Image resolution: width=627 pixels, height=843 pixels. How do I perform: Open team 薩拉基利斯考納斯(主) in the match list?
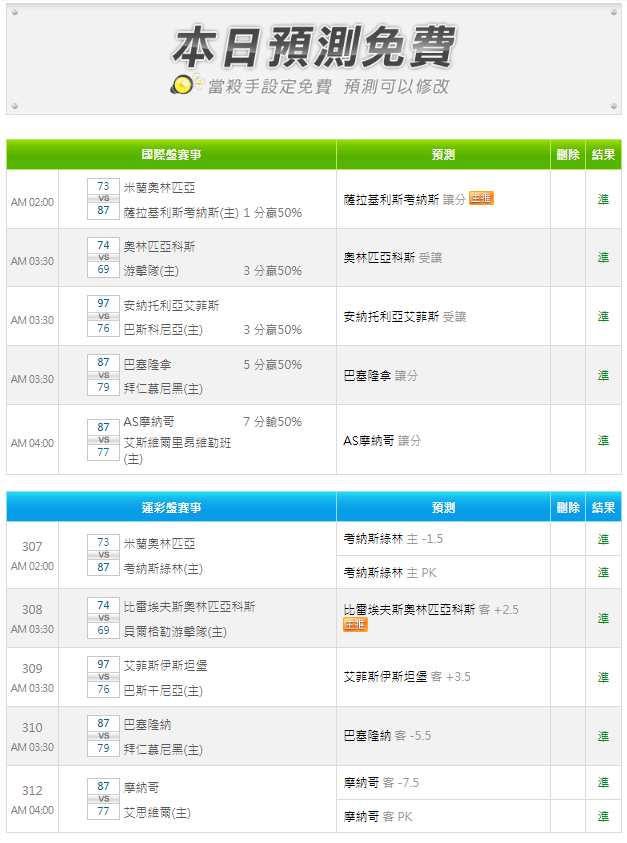[181, 213]
